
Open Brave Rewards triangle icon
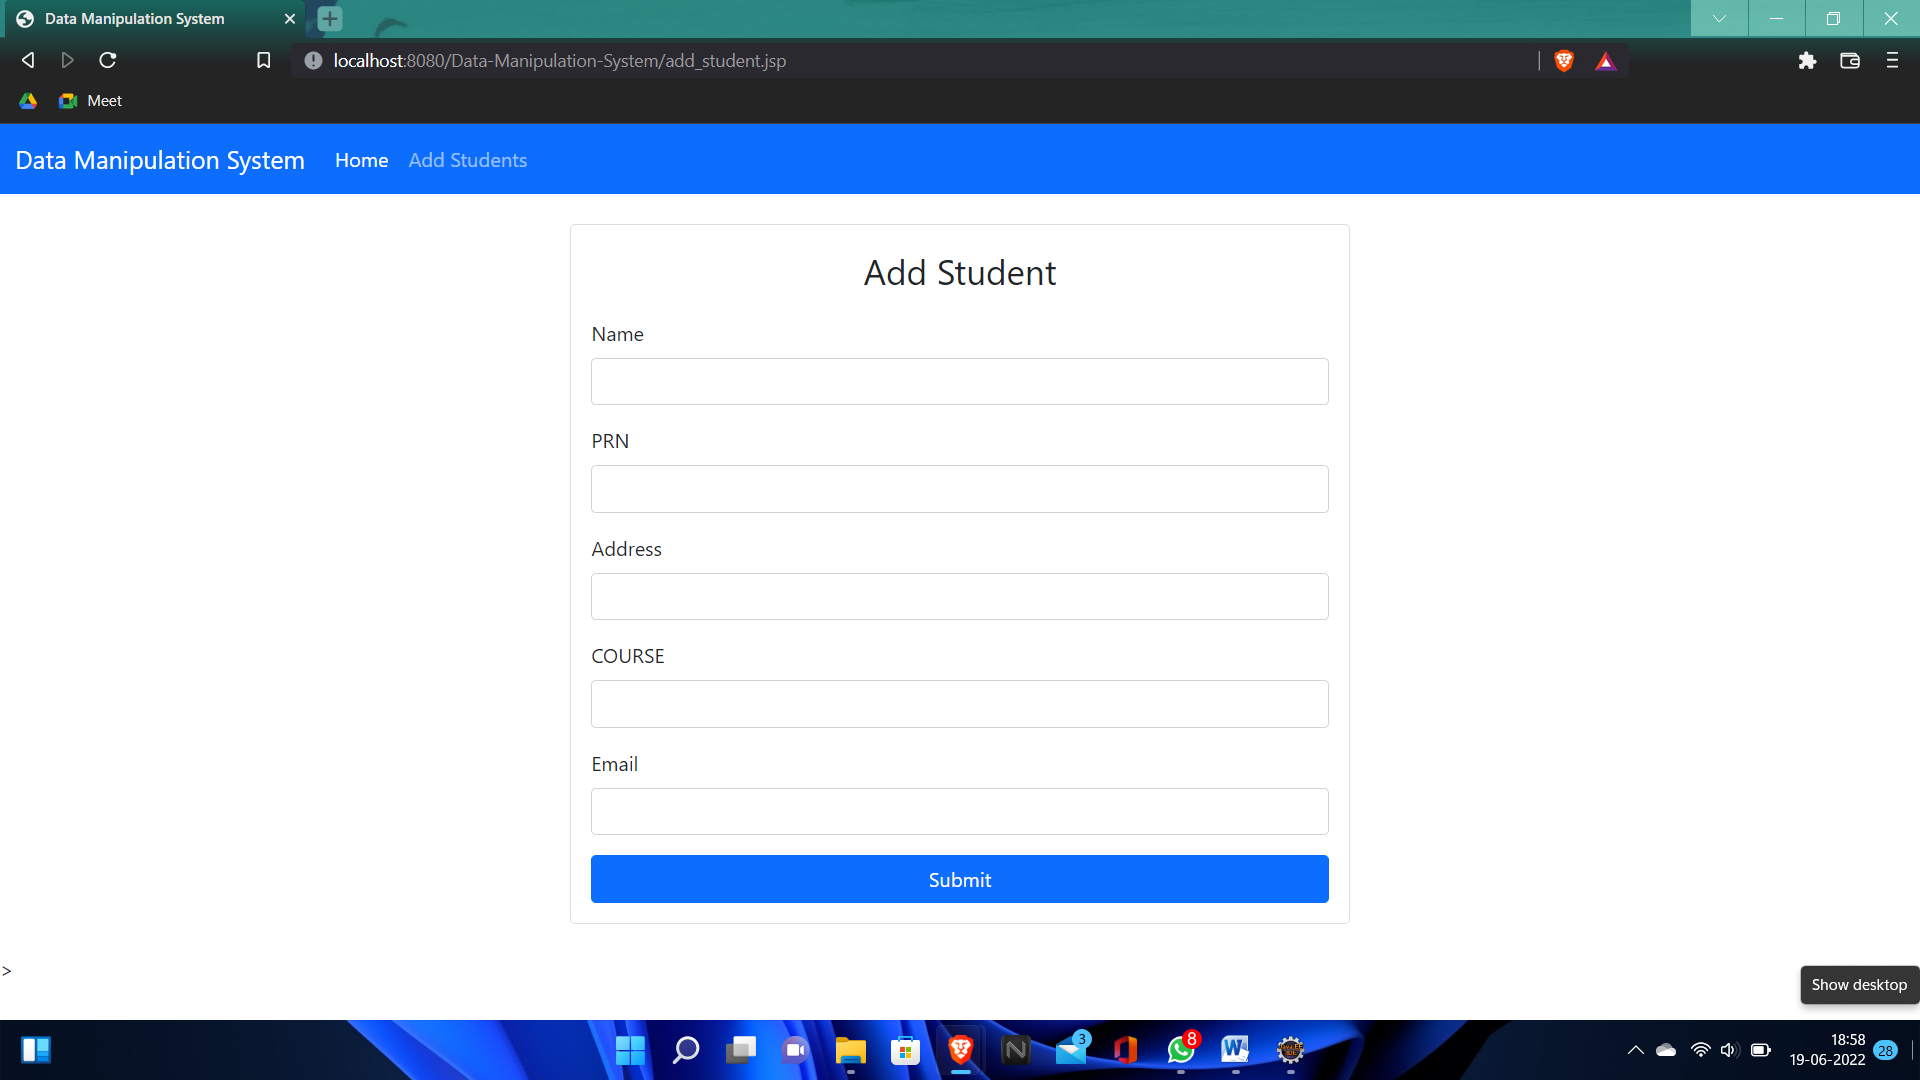click(x=1605, y=61)
